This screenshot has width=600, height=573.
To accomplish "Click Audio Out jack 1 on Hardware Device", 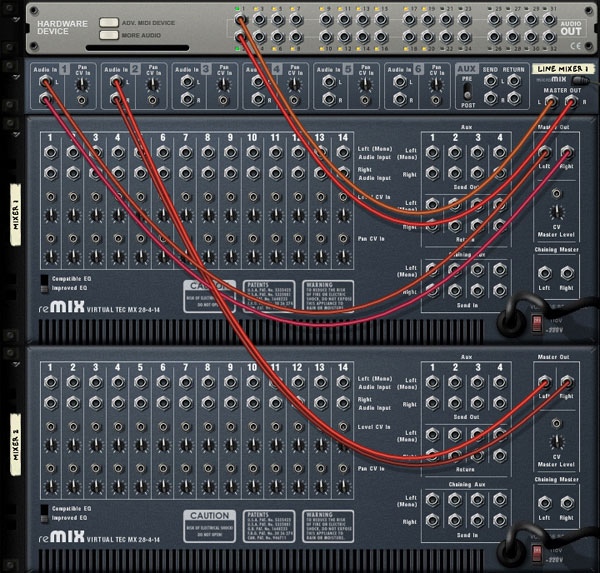I will coord(240,19).
